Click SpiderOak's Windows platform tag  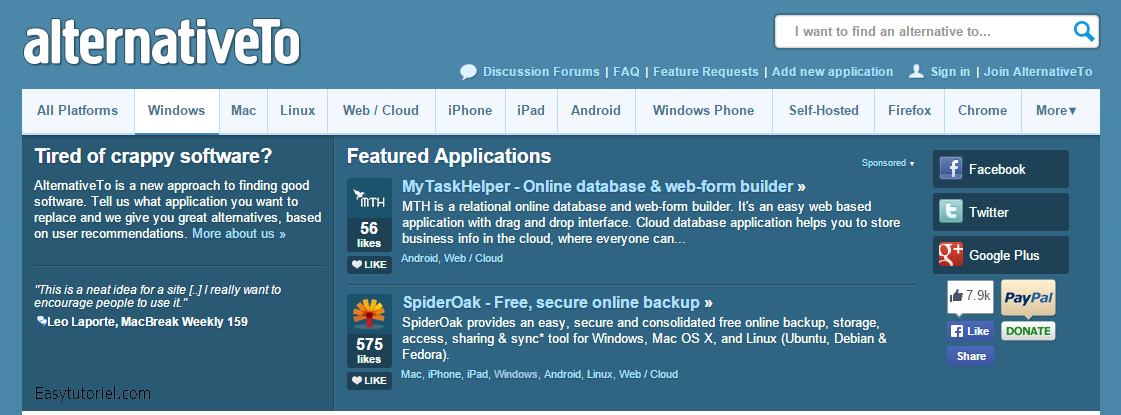515,374
